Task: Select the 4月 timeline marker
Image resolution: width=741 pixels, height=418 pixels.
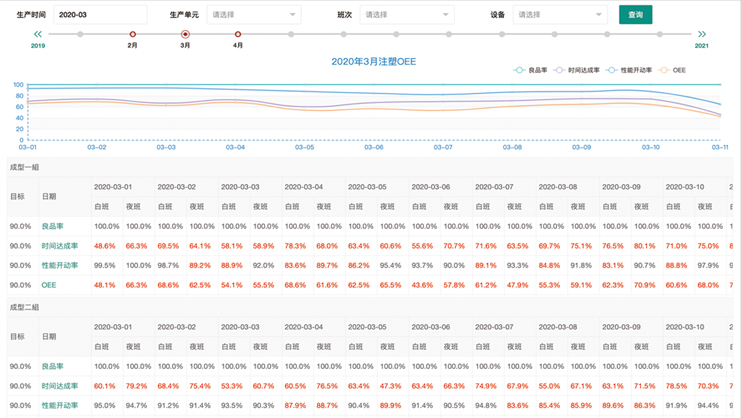Action: 238,35
